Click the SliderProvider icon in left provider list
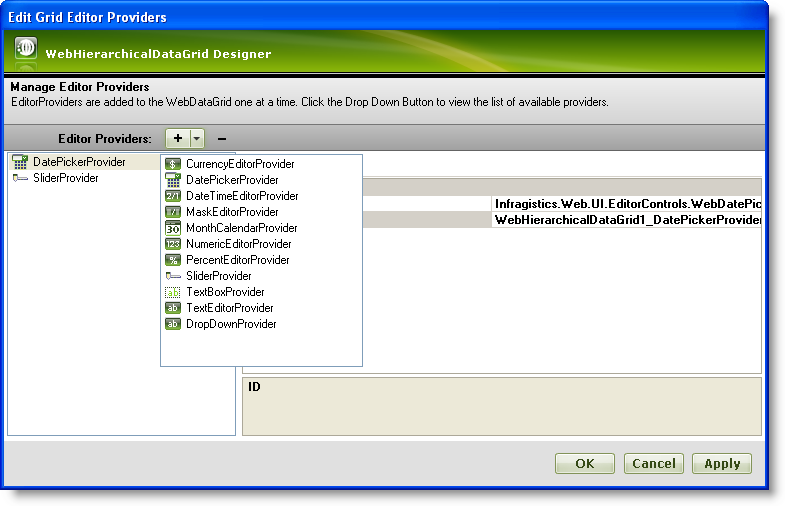 point(20,178)
